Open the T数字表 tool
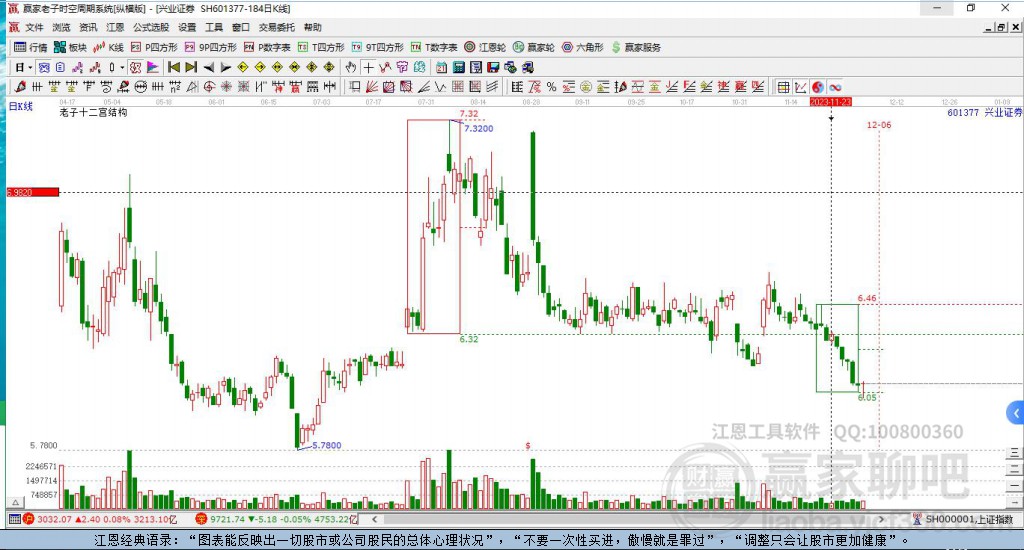The image size is (1024, 550). 434,47
